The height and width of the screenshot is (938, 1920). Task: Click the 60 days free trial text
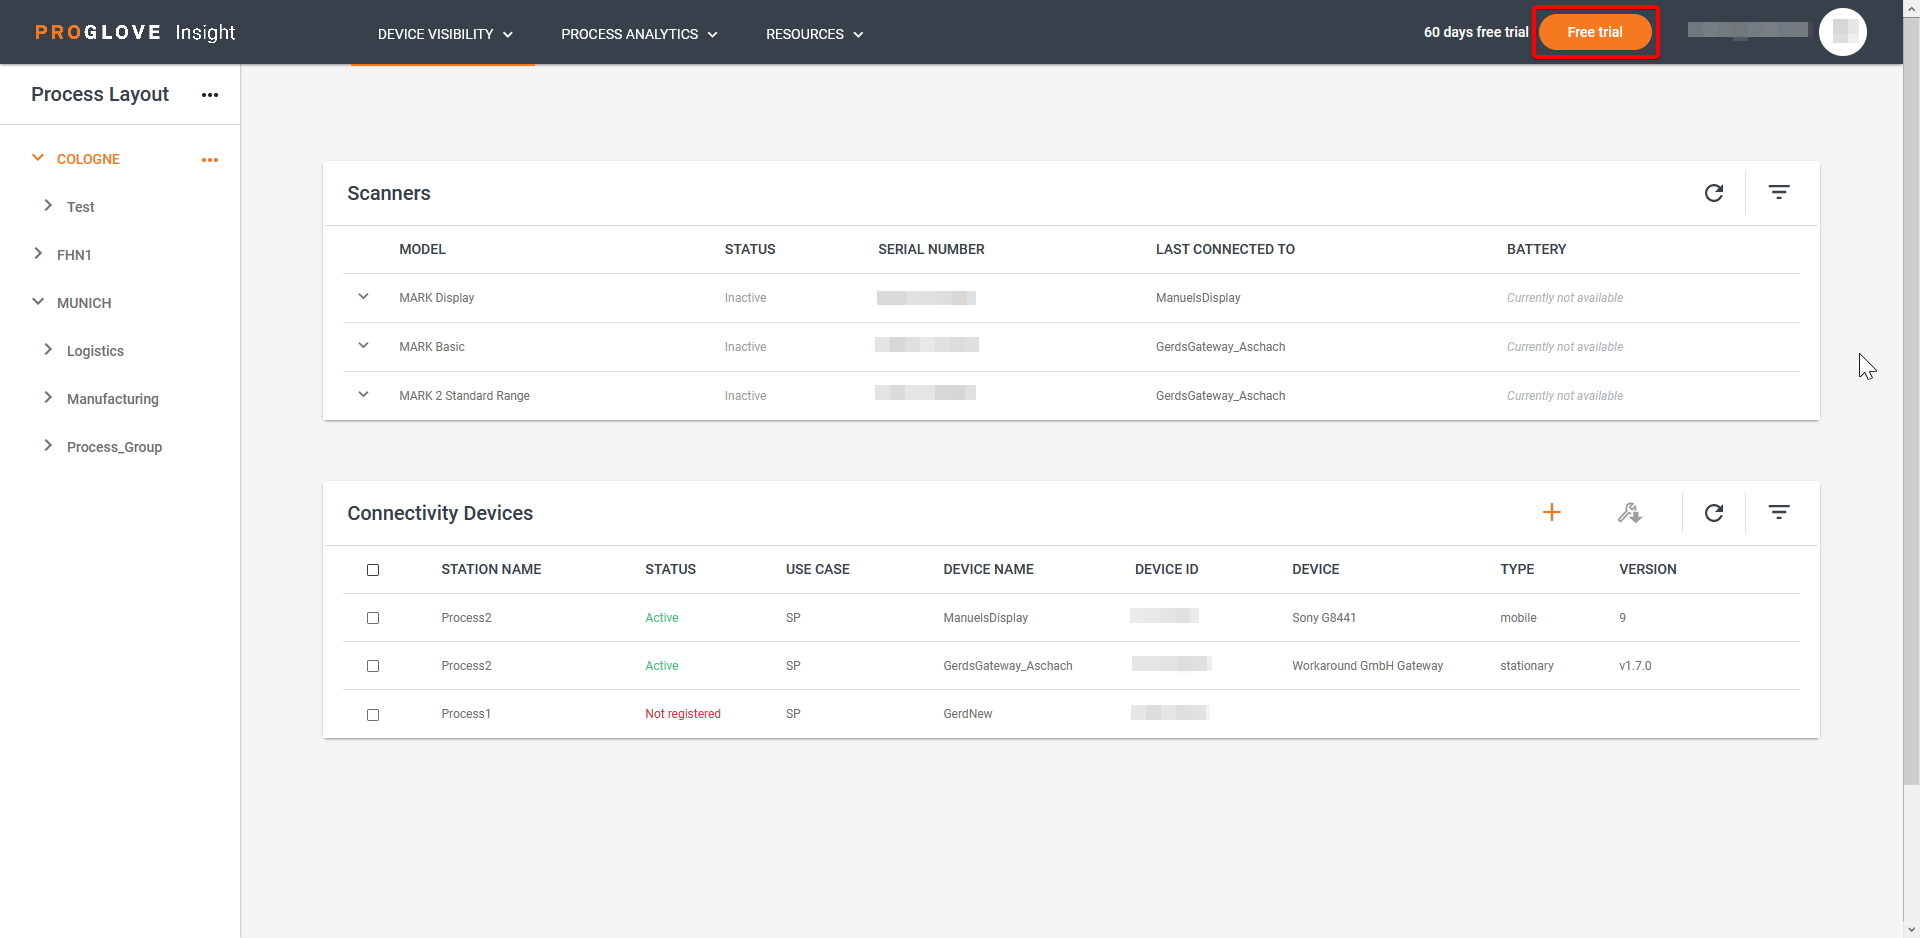[x=1476, y=32]
